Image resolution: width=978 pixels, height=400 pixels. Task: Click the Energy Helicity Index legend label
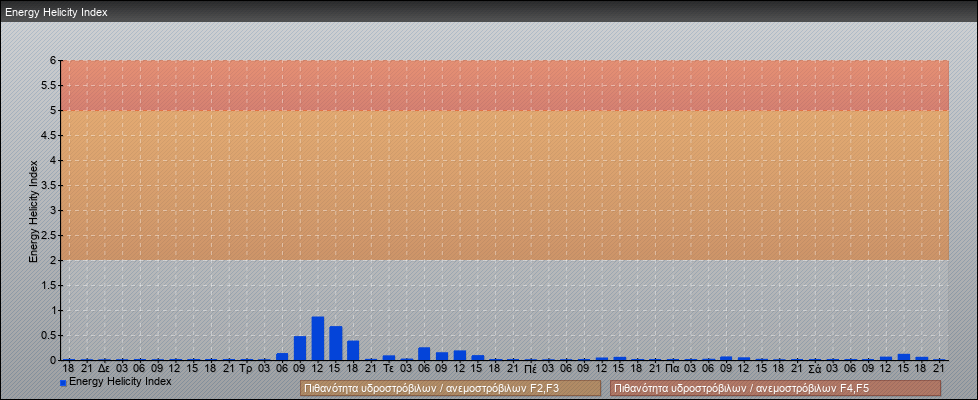pyautogui.click(x=120, y=381)
